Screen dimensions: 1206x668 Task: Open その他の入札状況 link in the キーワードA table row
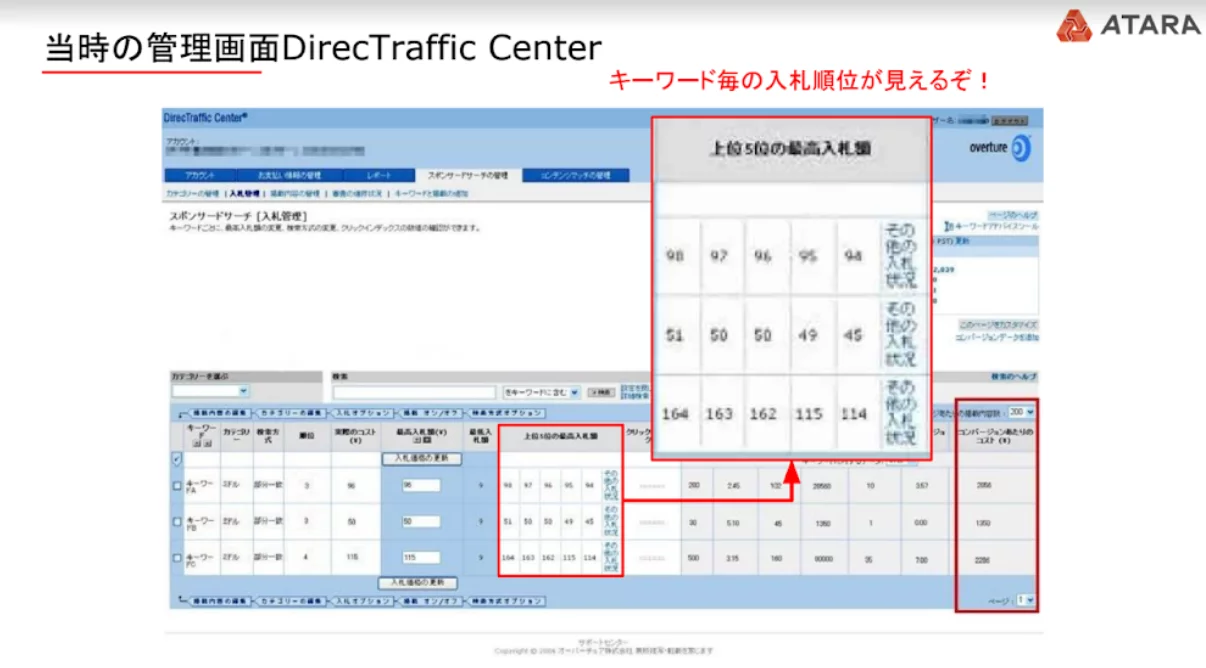coord(611,485)
